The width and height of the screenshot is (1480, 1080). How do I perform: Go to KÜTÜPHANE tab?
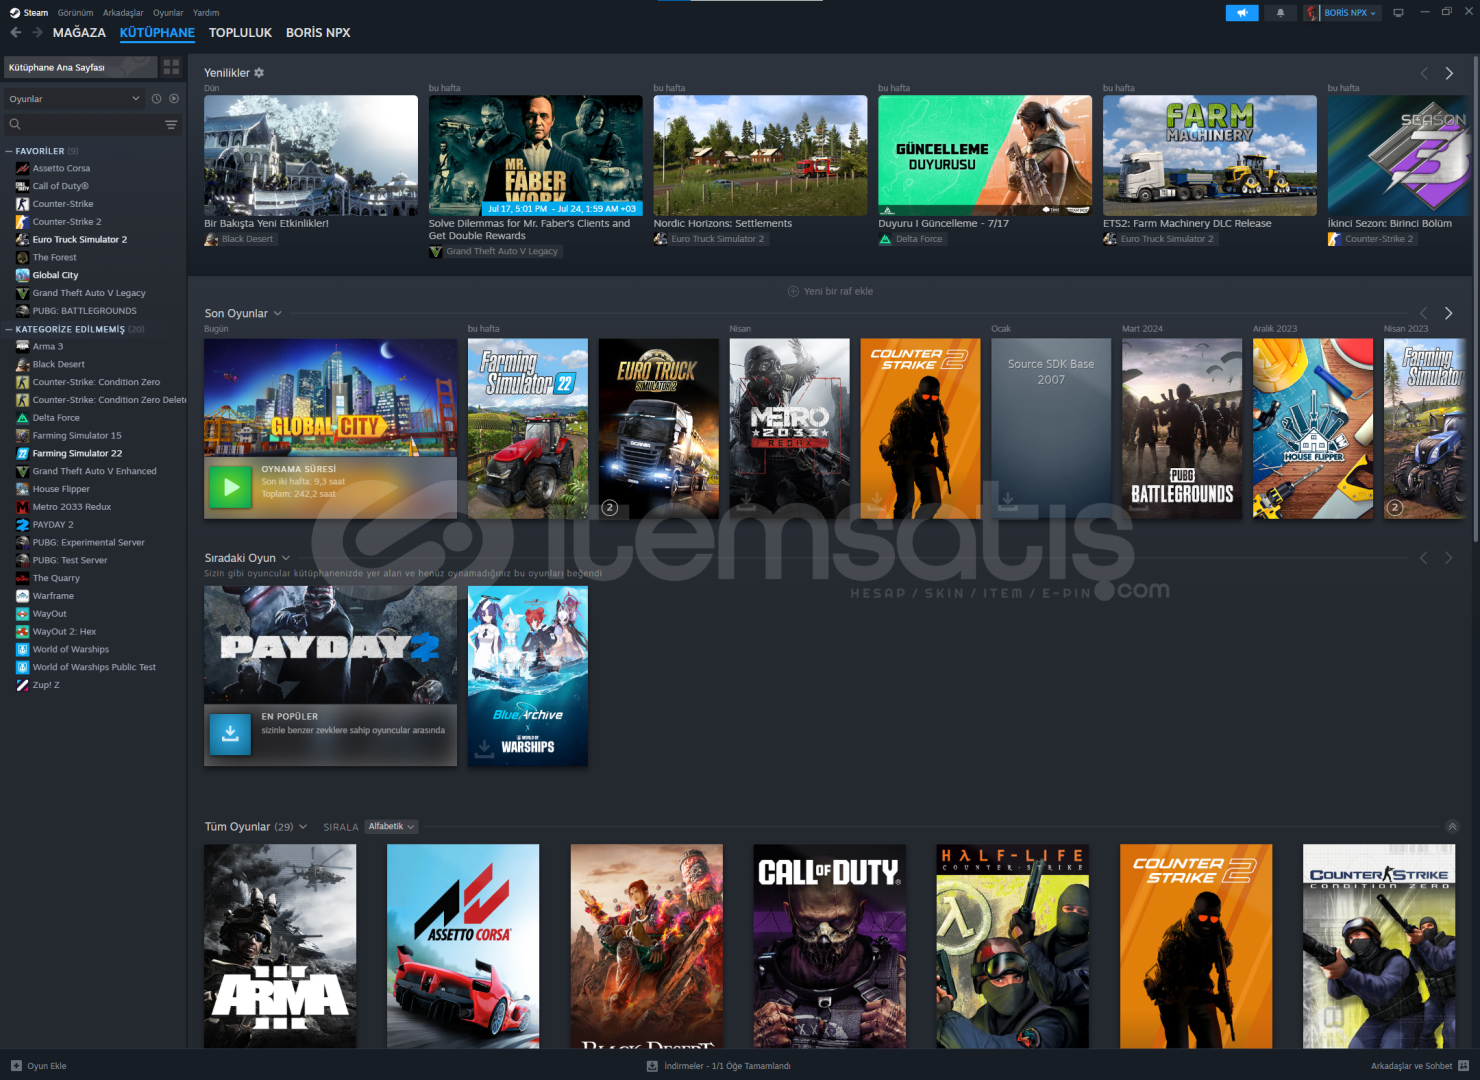click(157, 33)
